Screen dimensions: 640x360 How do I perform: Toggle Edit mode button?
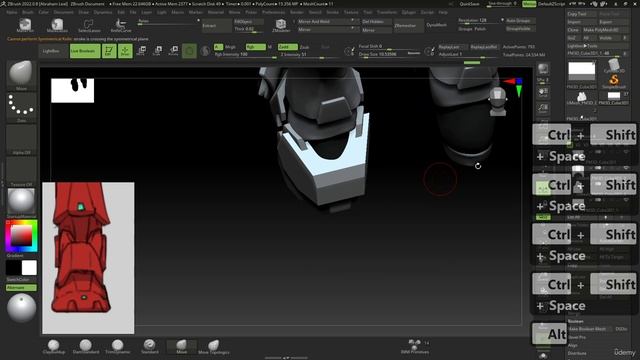point(109,51)
